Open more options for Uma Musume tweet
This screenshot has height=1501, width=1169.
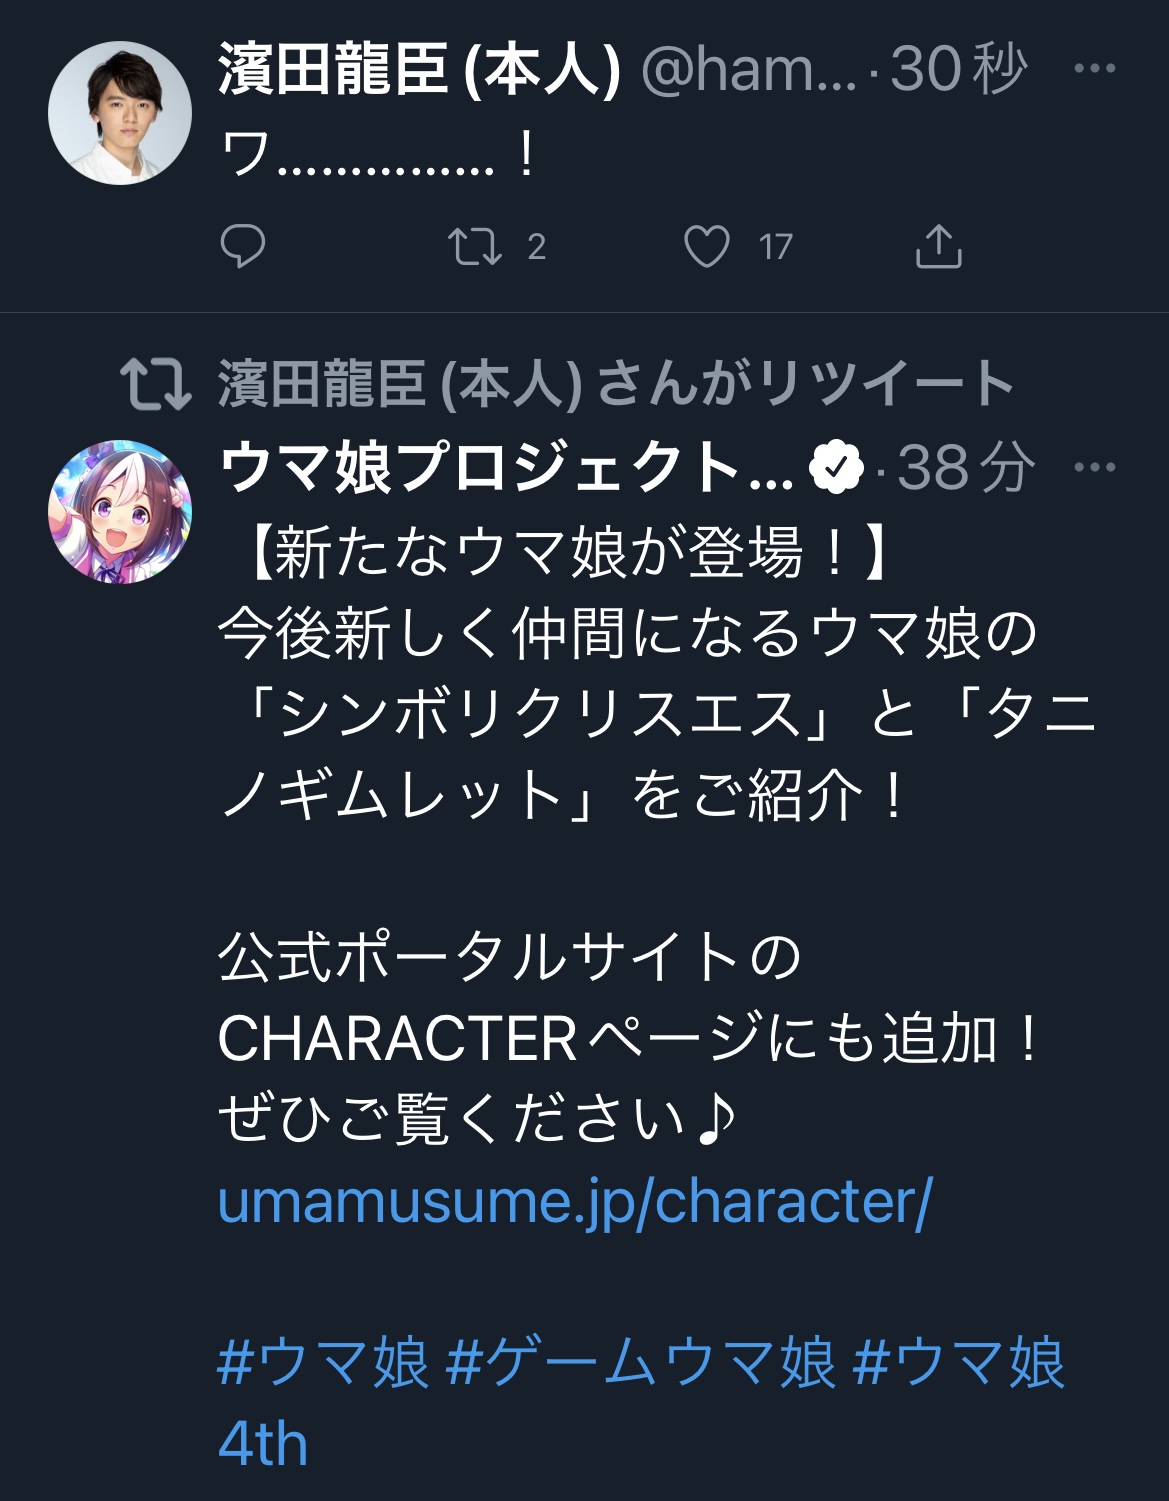1094,467
